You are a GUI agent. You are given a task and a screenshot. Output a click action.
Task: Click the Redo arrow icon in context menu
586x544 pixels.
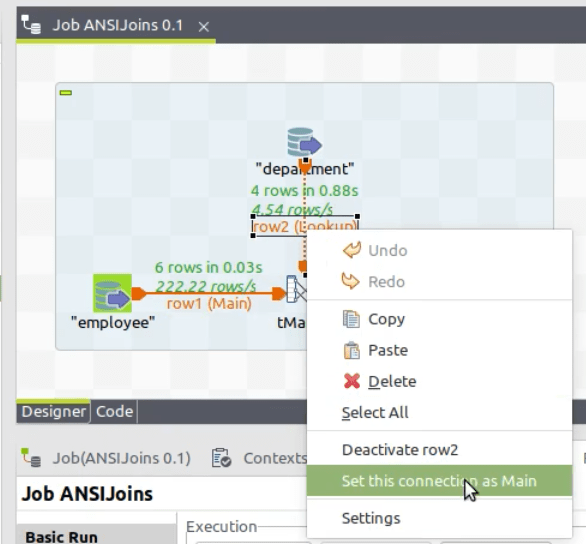click(351, 281)
